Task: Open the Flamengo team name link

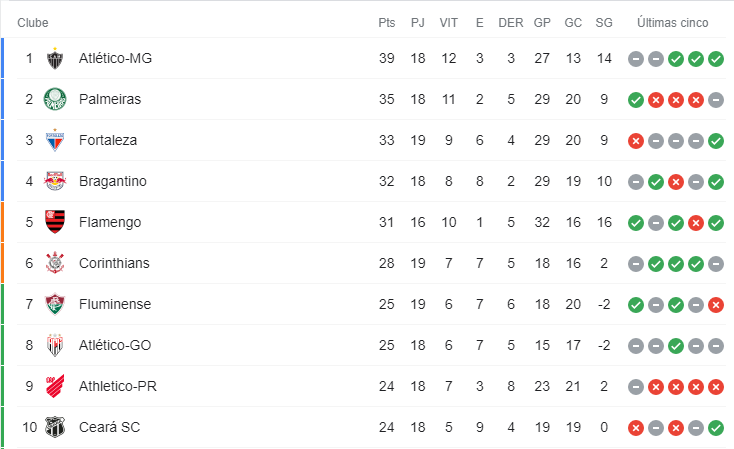Action: (x=110, y=222)
